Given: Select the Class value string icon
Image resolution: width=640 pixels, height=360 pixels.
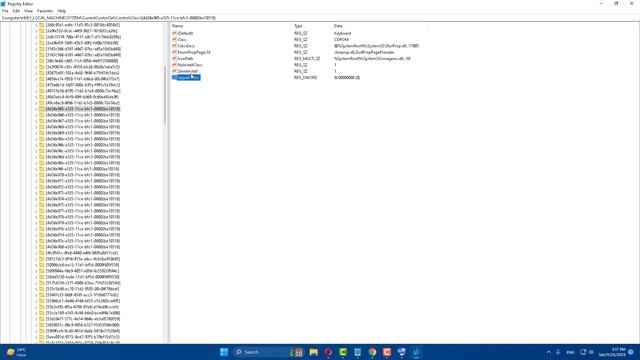Looking at the screenshot, I should [174, 40].
